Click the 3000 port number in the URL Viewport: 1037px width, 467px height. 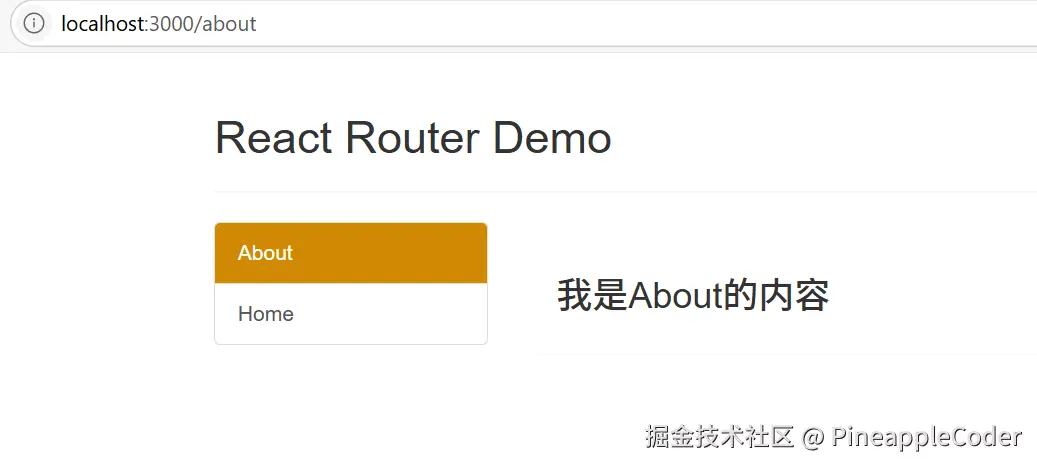(170, 23)
